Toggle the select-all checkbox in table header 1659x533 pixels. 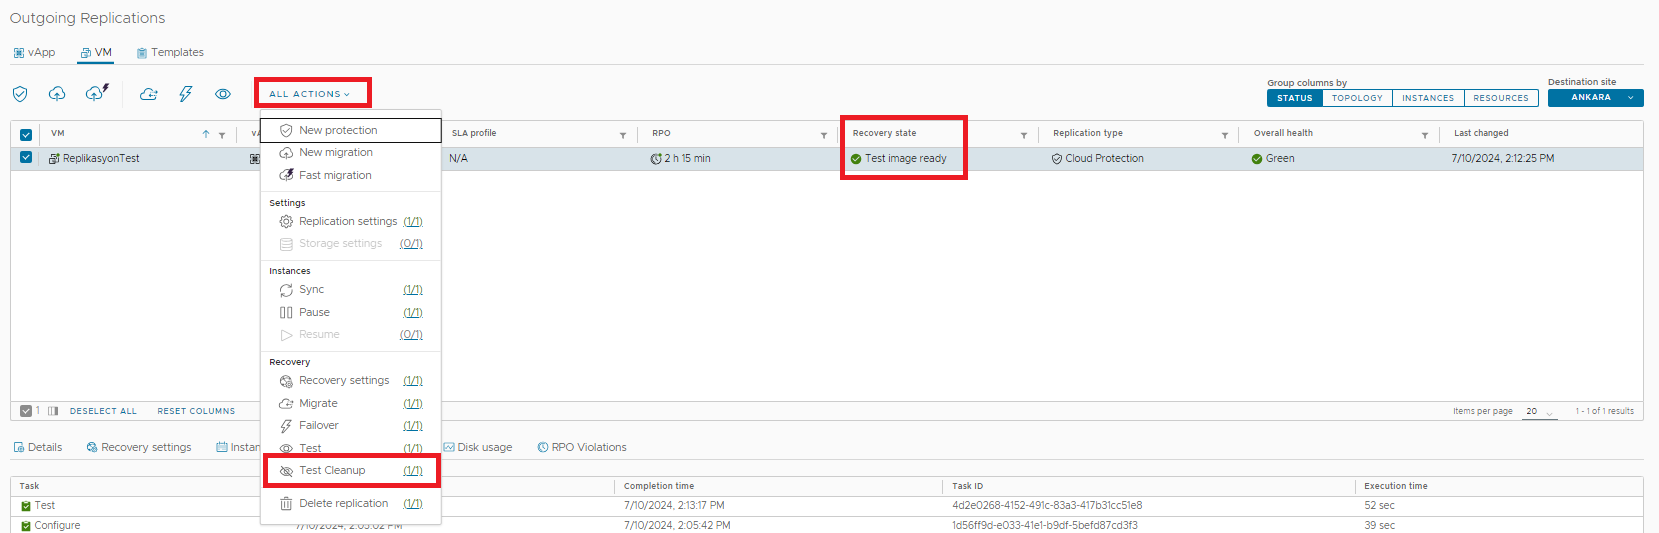click(x=26, y=134)
